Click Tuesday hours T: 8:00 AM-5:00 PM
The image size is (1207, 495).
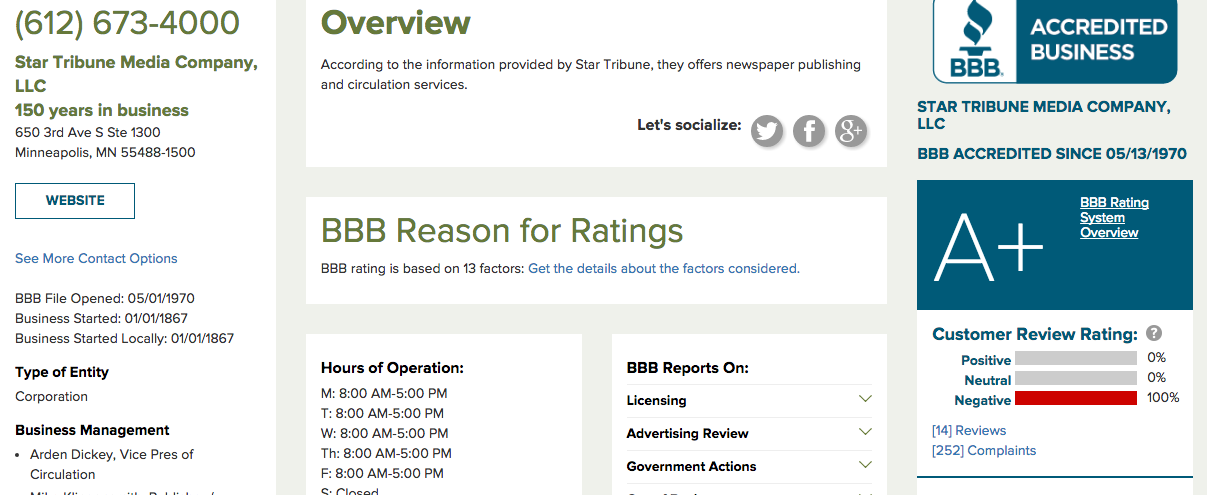click(382, 413)
